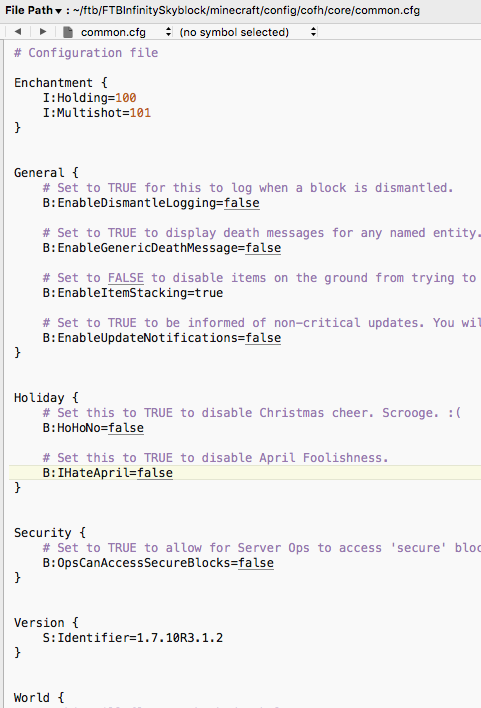481x708 pixels.
Task: Open the File Path dropdown triangle
Action: pyautogui.click(x=58, y=11)
